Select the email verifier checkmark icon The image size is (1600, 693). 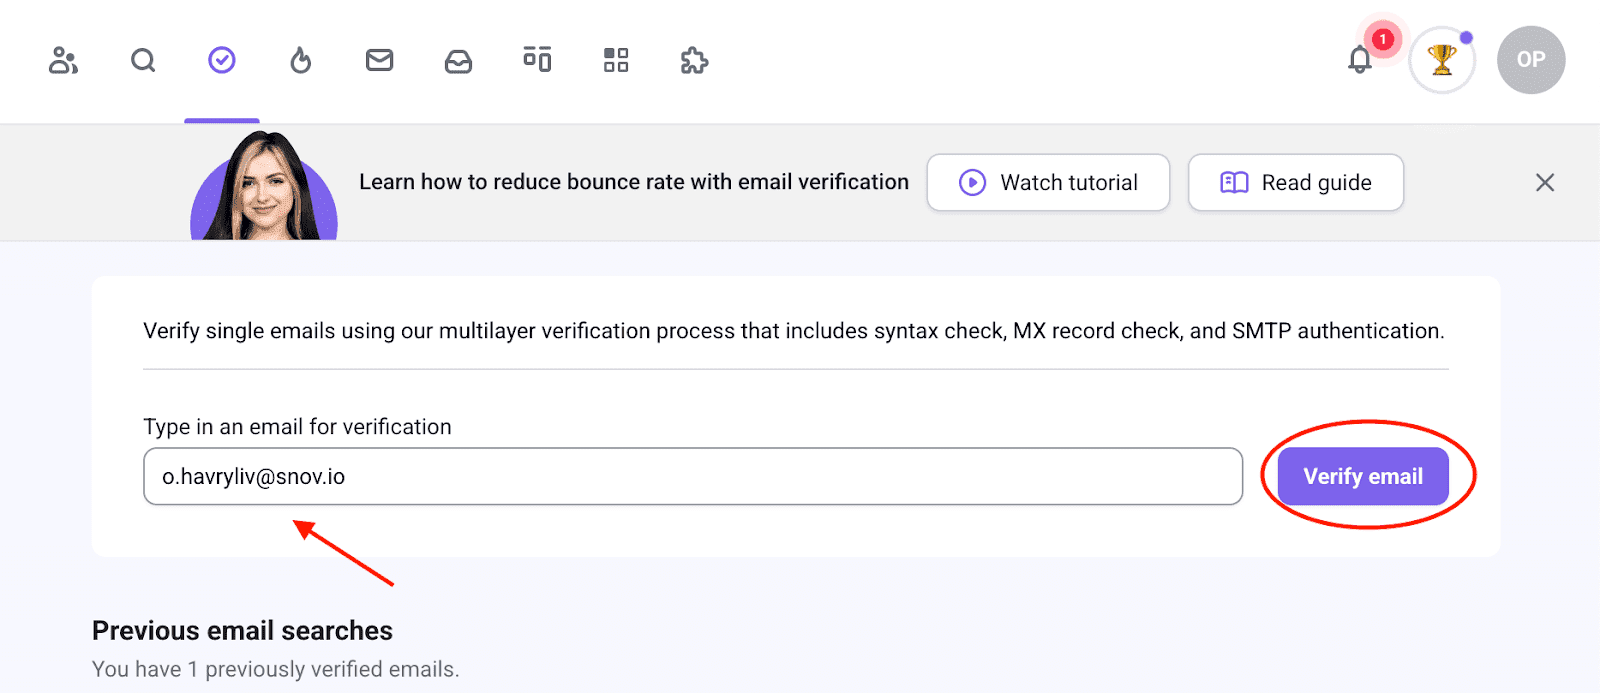tap(222, 61)
